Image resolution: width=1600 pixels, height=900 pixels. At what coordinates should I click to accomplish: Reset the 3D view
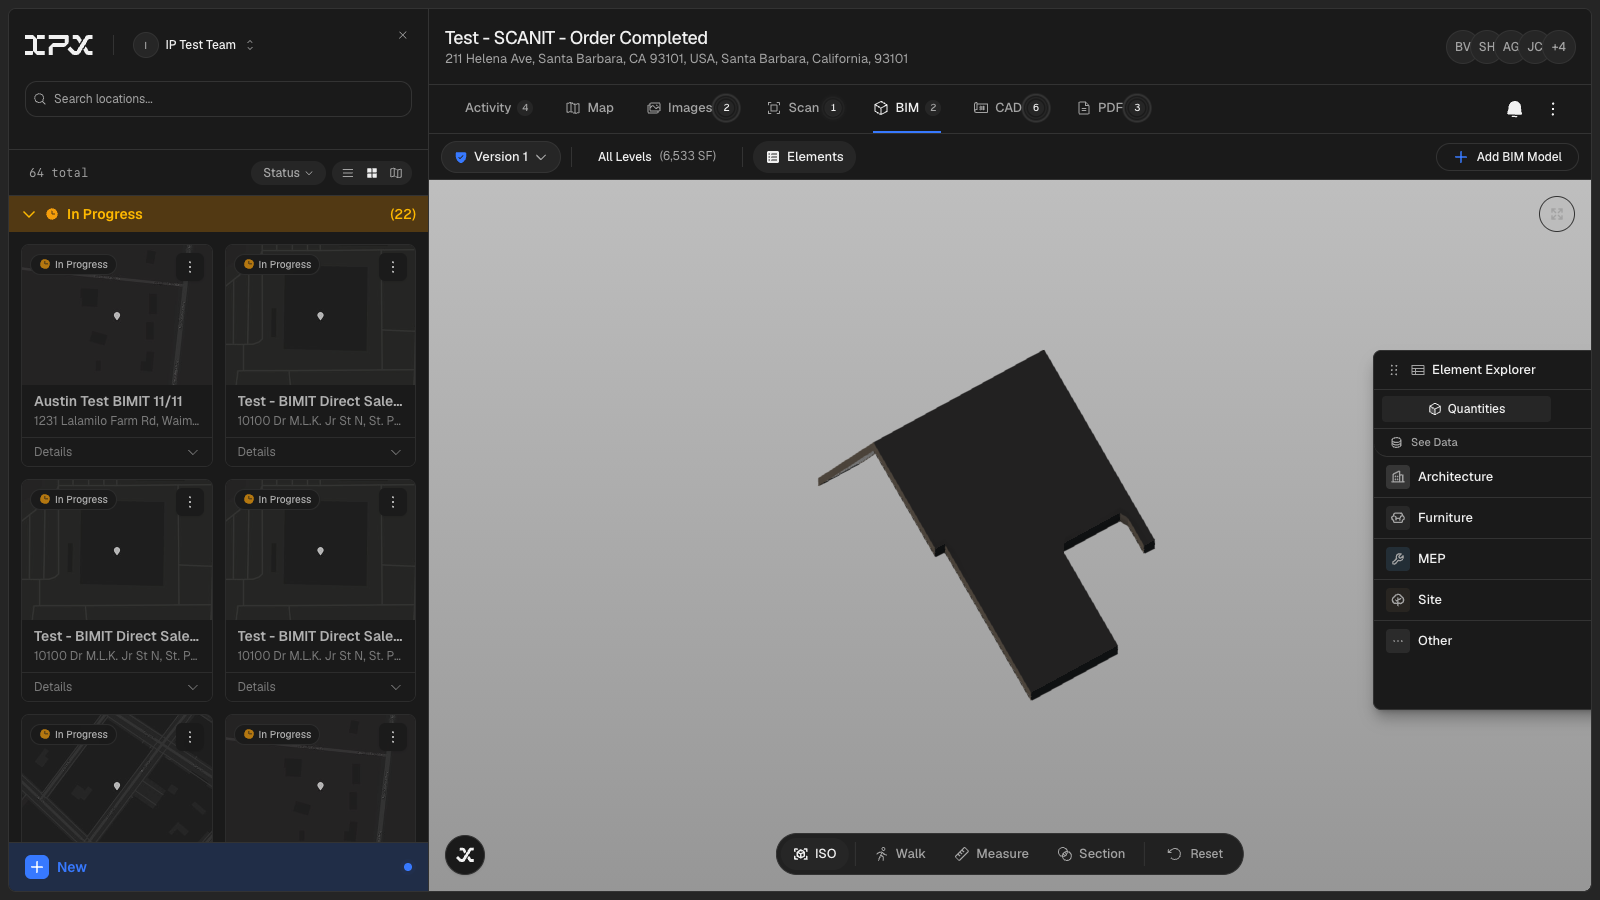[x=1195, y=854]
